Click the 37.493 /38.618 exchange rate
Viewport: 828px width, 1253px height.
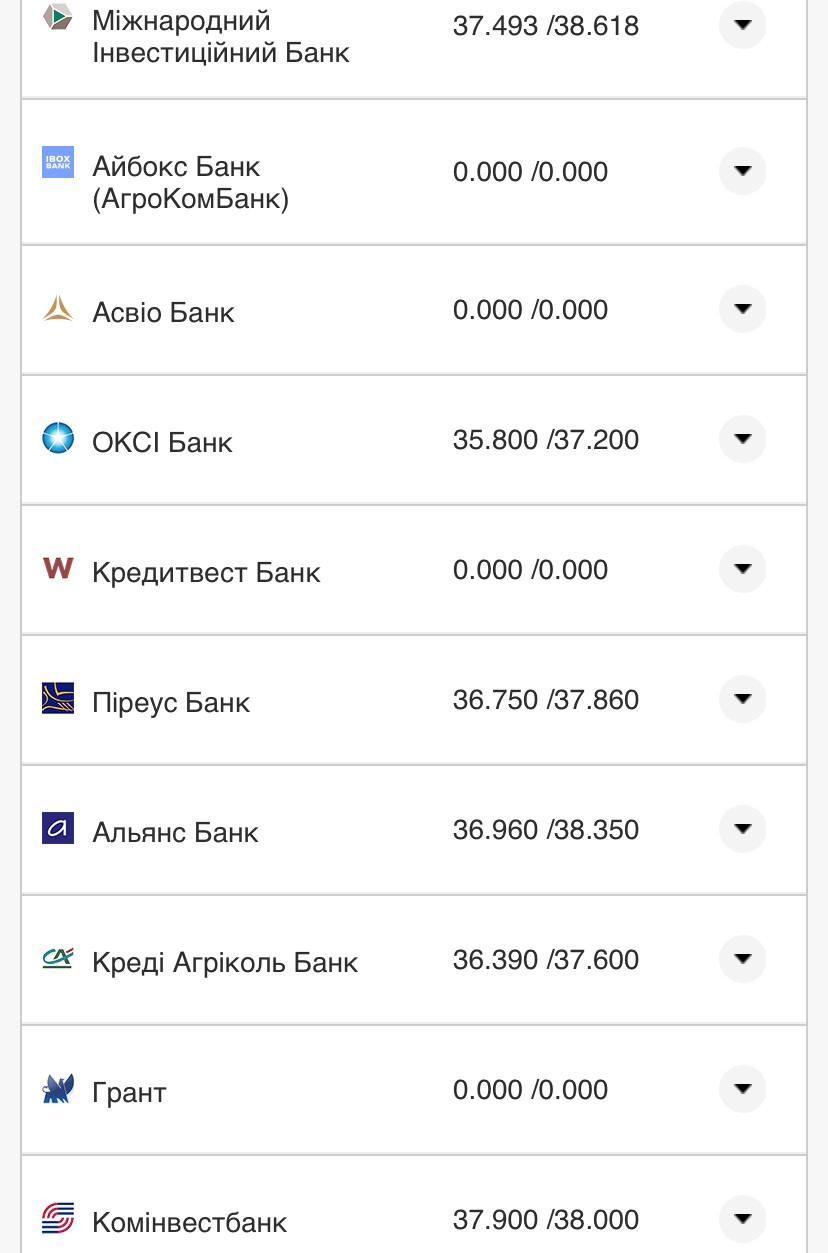click(x=545, y=26)
